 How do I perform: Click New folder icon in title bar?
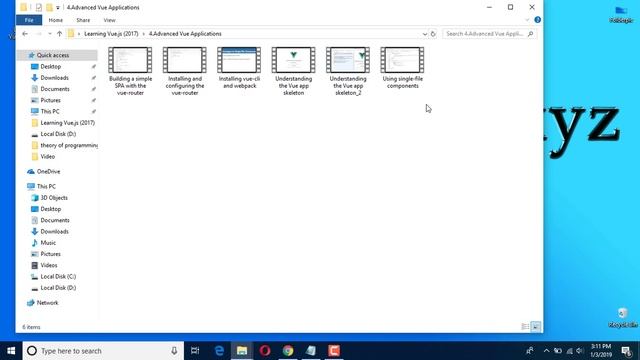[x=49, y=7]
